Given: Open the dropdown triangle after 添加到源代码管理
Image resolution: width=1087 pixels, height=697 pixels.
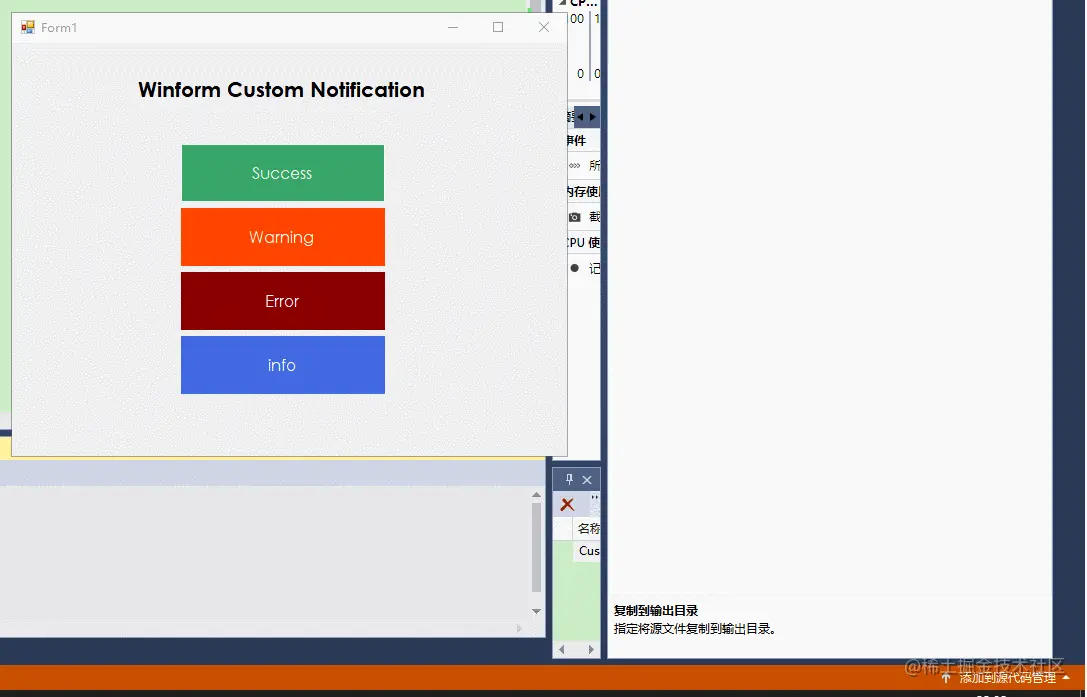Looking at the screenshot, I should 1066,678.
